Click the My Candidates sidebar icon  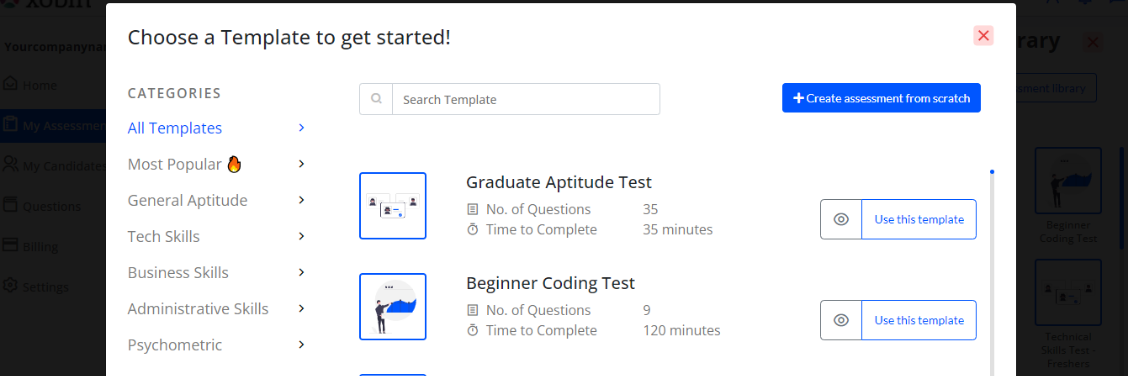pos(10,165)
